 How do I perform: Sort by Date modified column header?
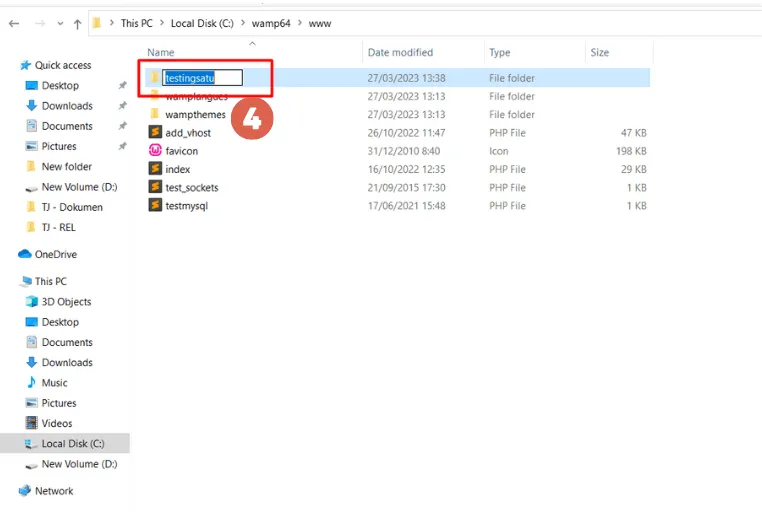[400, 52]
